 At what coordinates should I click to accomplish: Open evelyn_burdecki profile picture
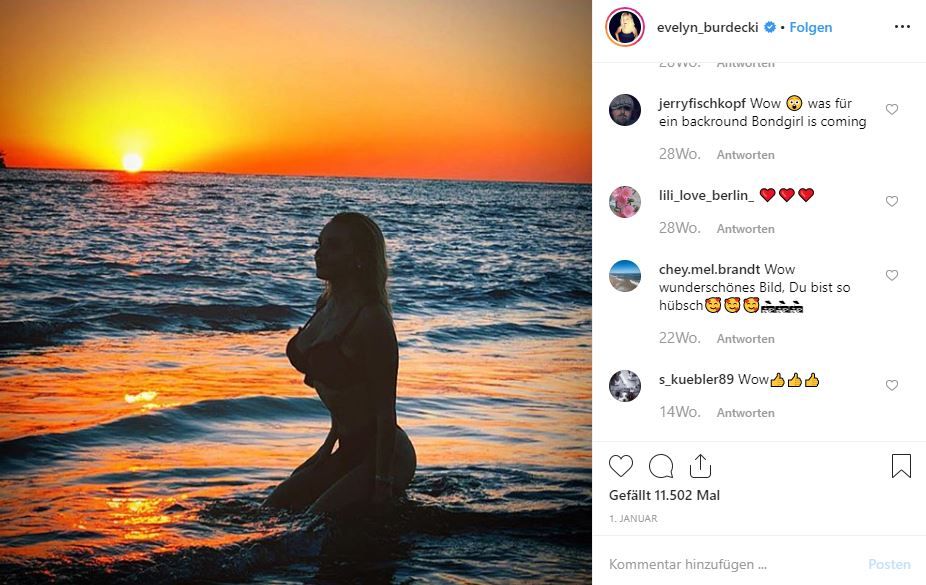click(x=625, y=27)
